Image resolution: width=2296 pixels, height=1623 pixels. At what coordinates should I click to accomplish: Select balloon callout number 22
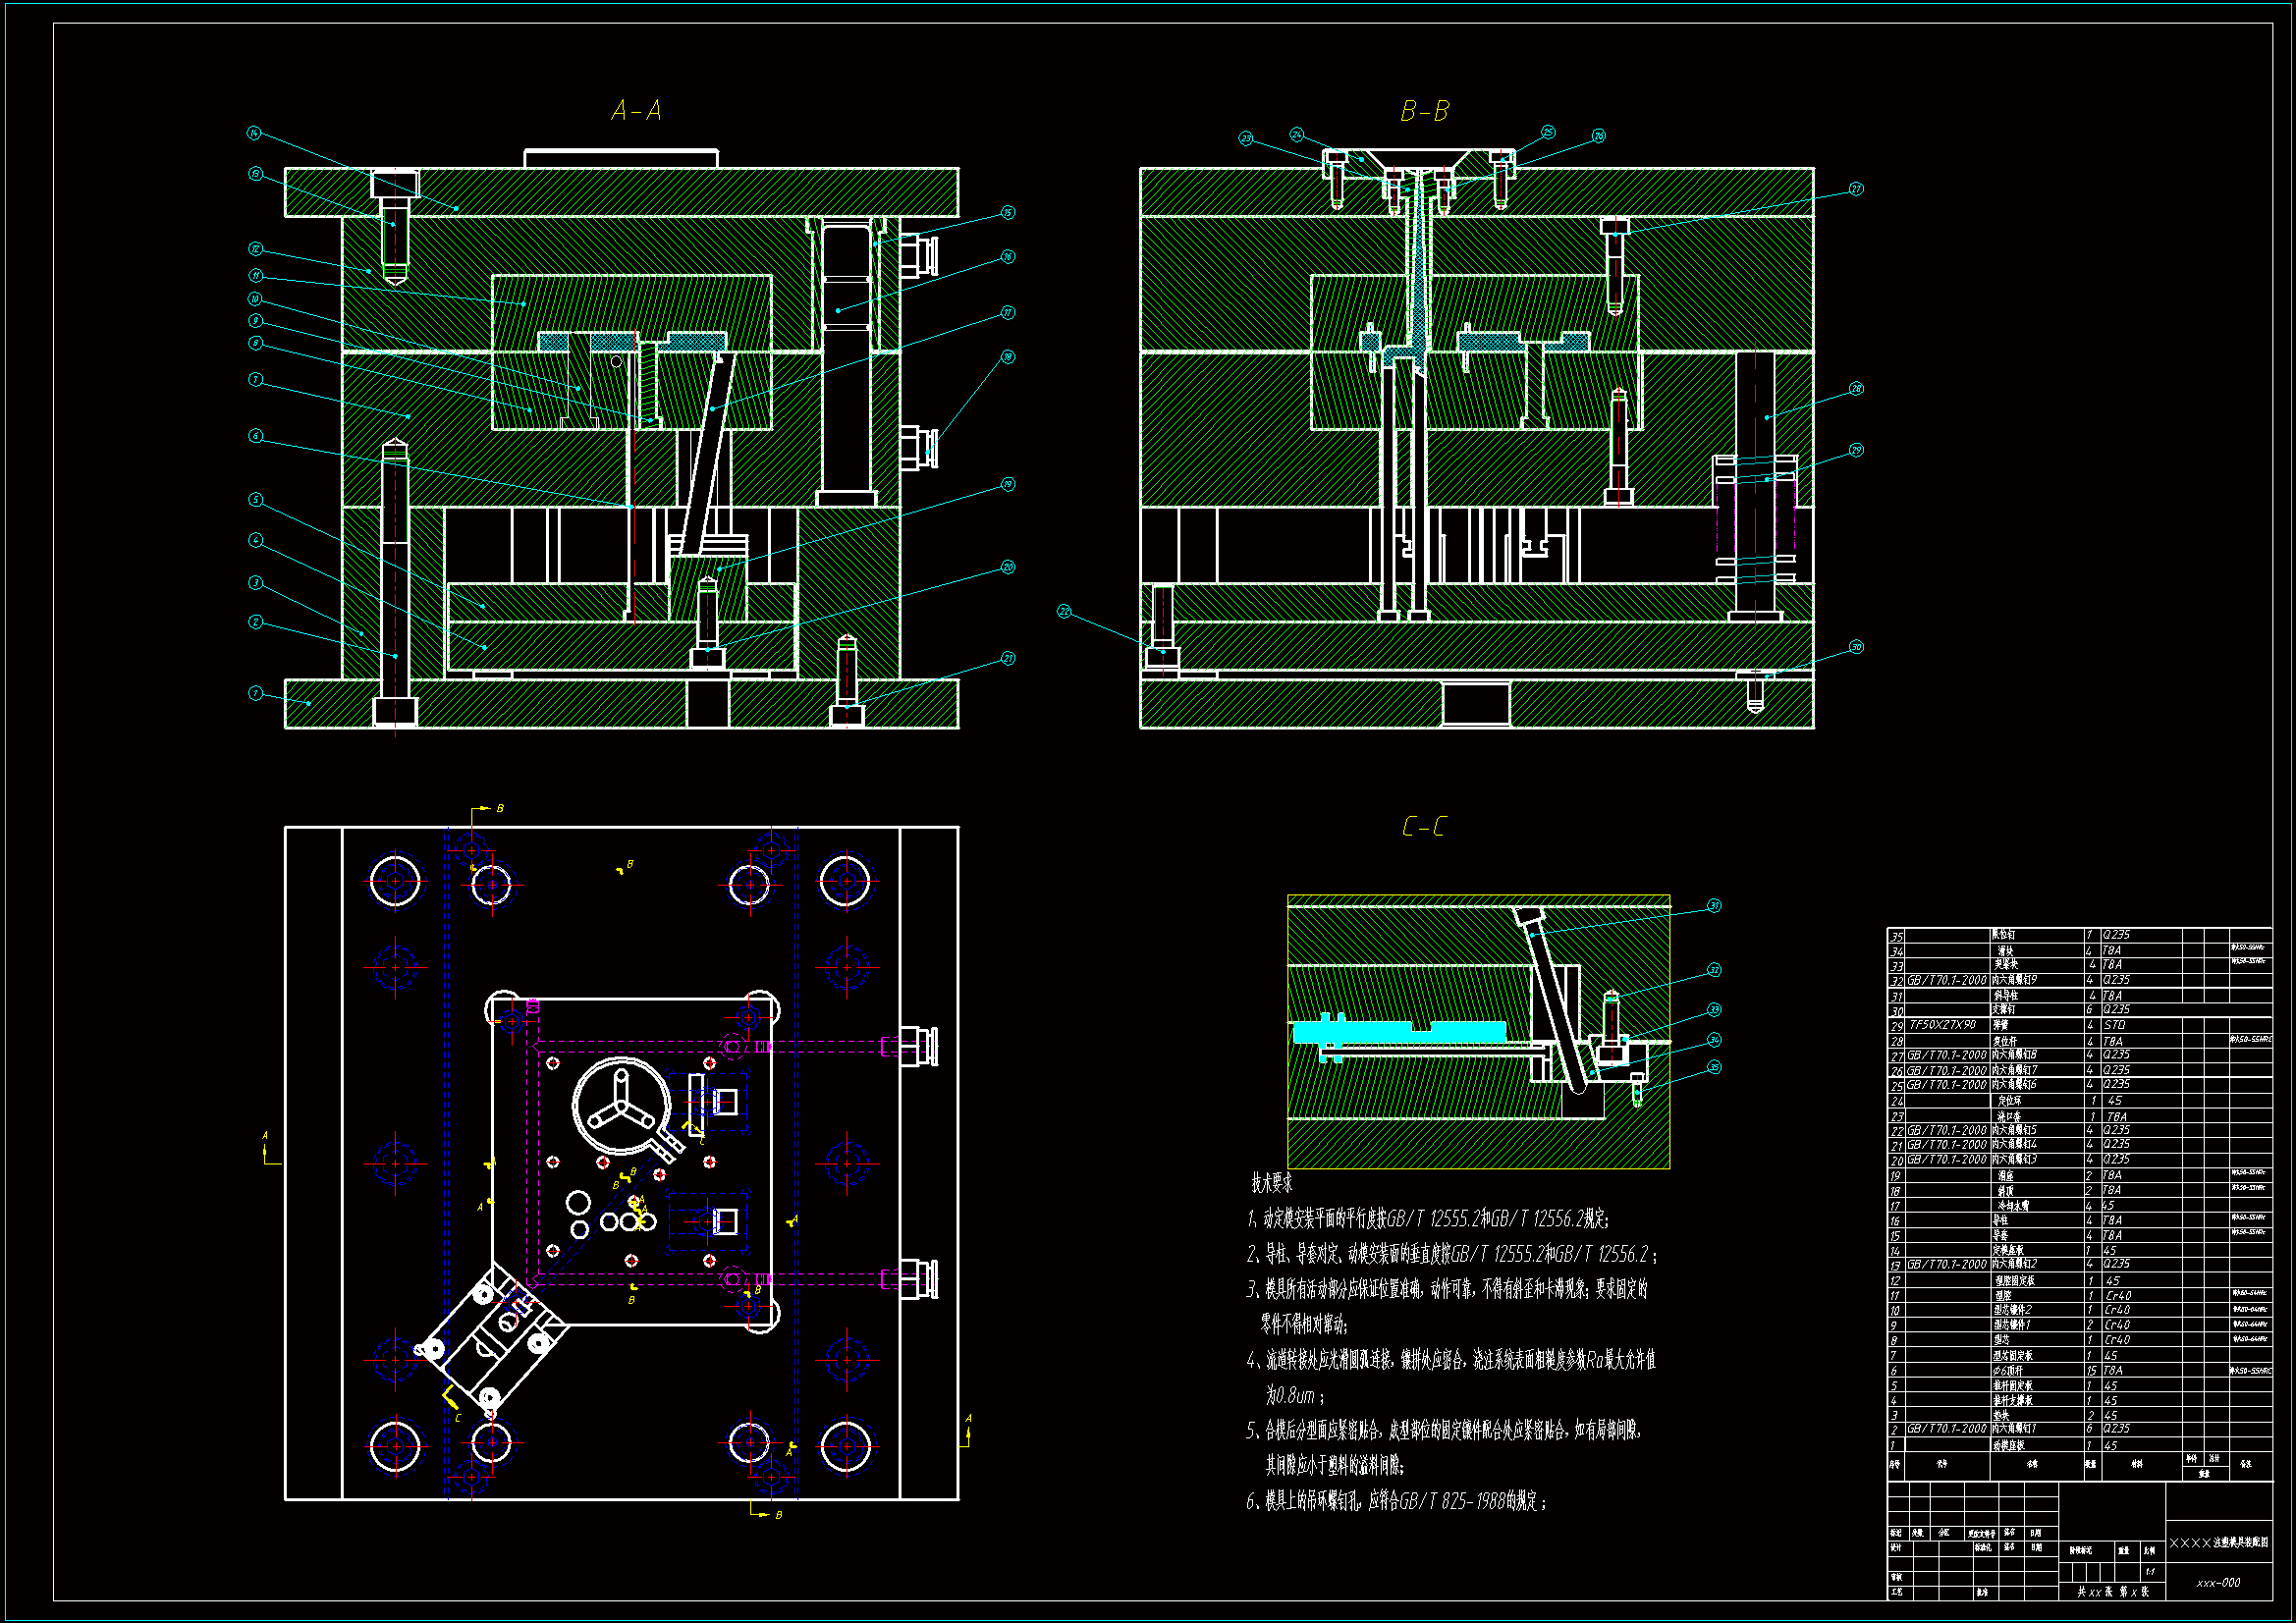[1064, 611]
